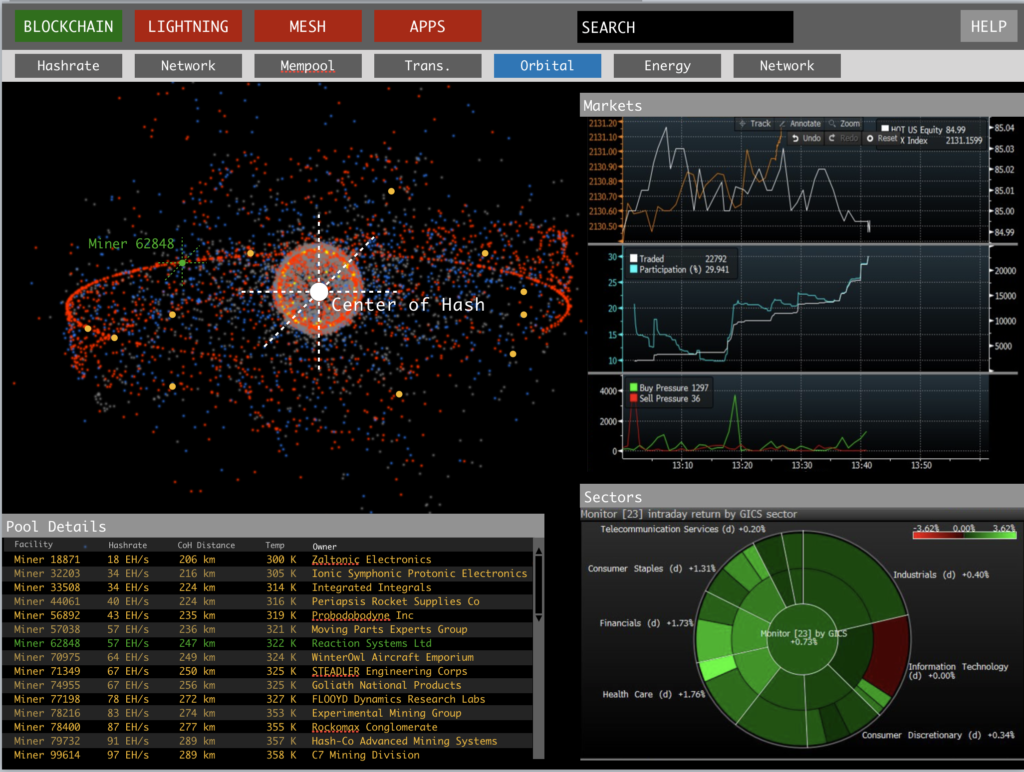Switch to the Energy tab
The width and height of the screenshot is (1024, 772).
(x=666, y=65)
